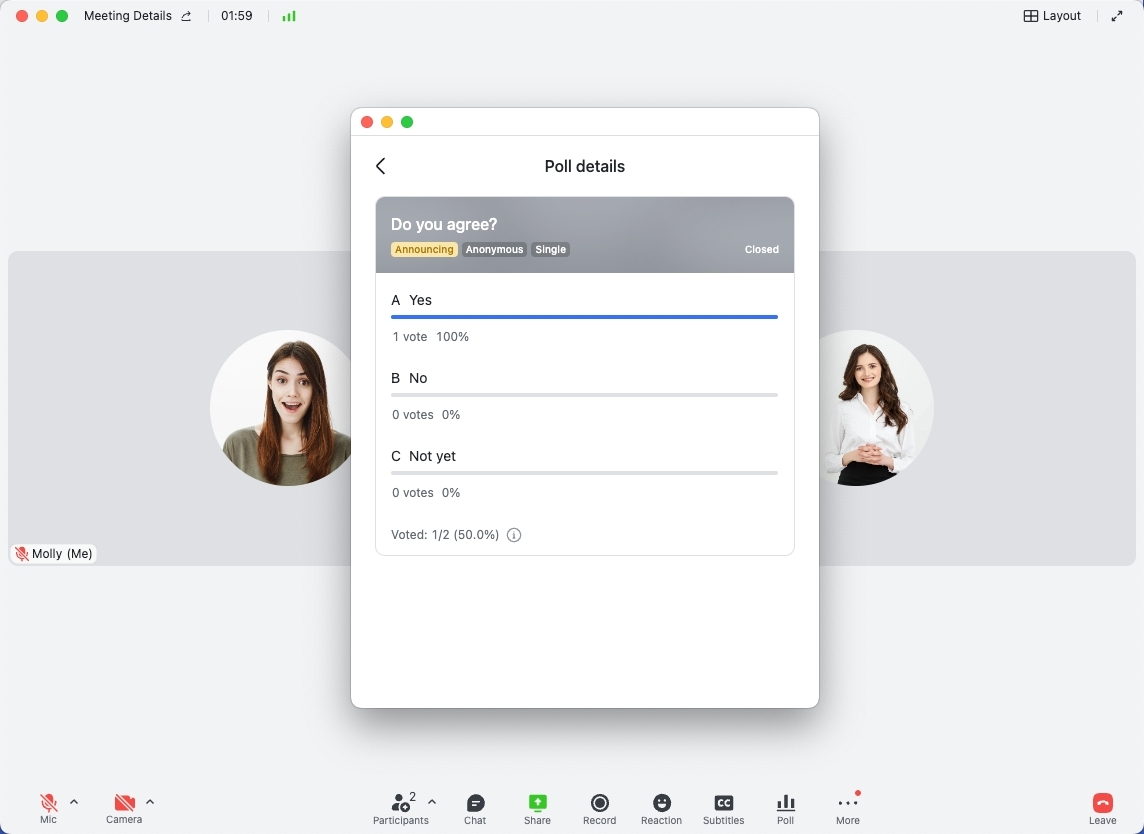Open Meeting Details in the title bar
Viewport: 1144px width, 834px height.
pos(127,15)
